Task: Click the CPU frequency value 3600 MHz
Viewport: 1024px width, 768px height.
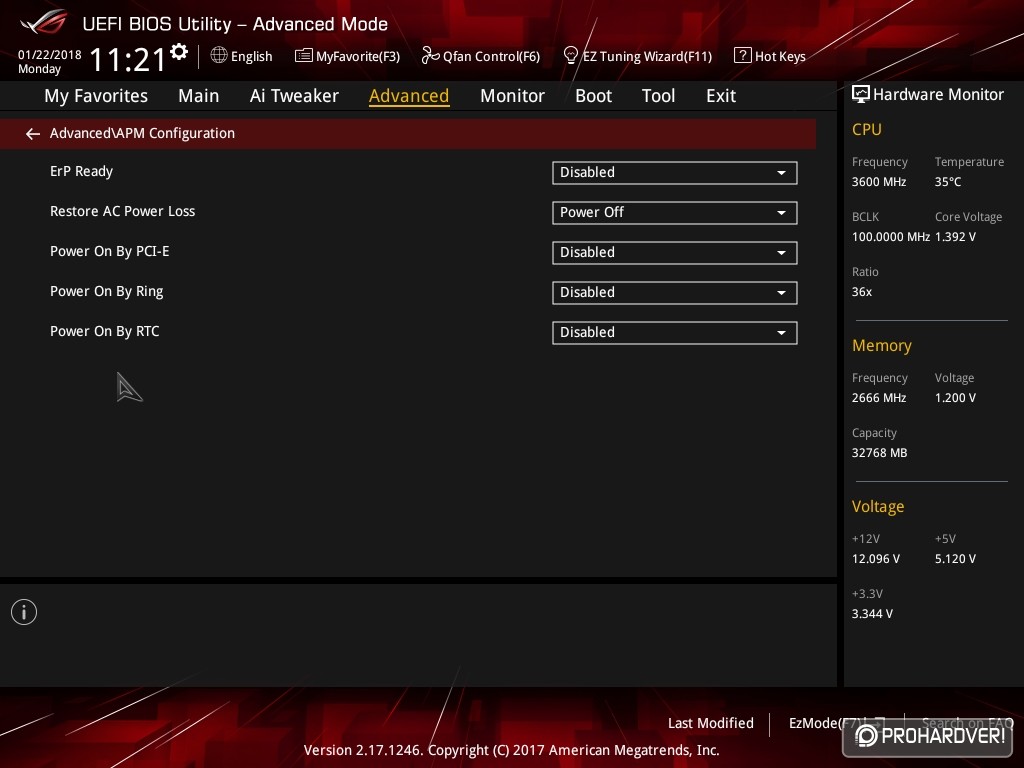Action: (x=879, y=182)
